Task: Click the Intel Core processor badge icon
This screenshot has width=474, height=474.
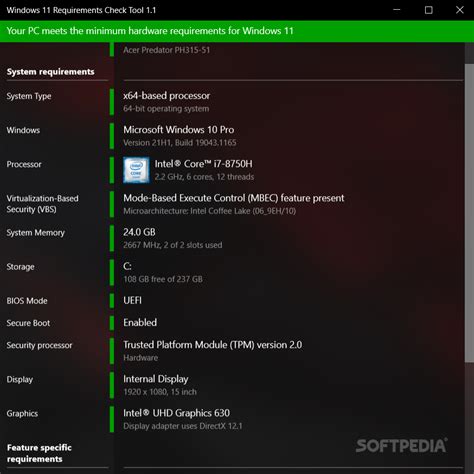Action: click(x=136, y=170)
